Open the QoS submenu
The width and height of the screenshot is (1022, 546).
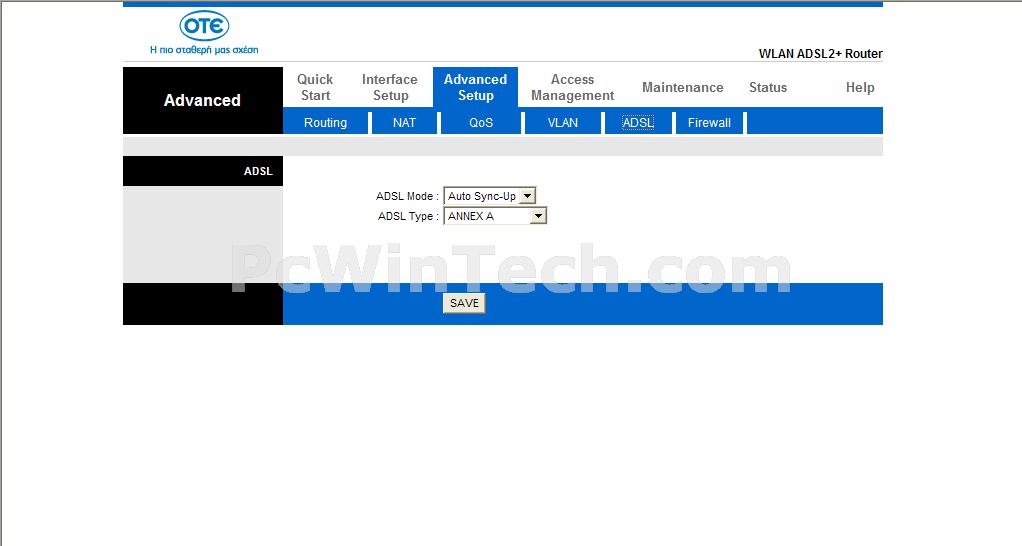pos(481,122)
